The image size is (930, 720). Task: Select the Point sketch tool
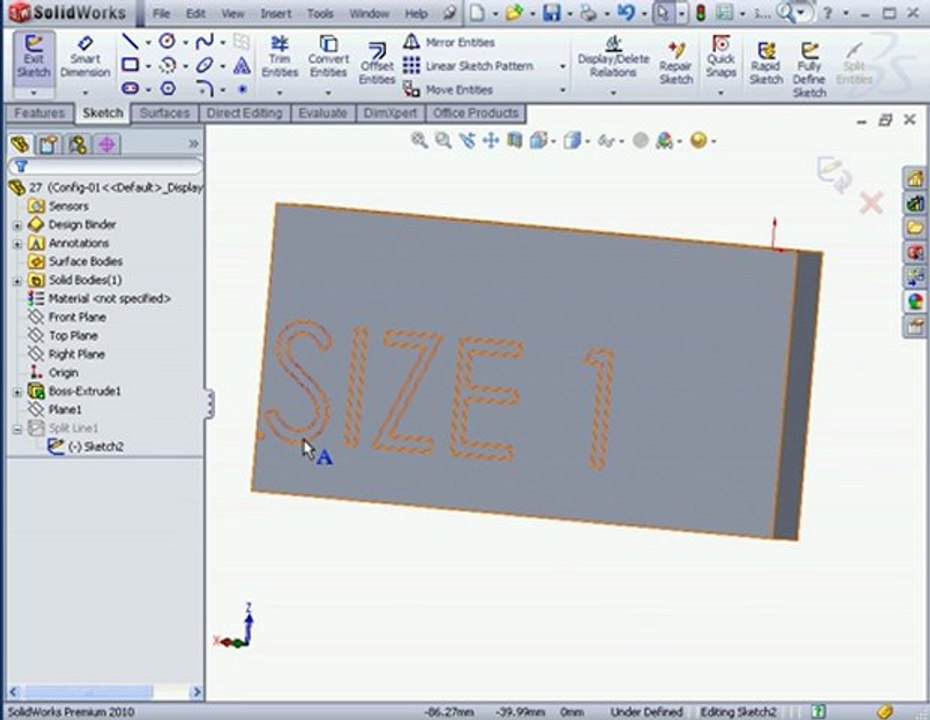tap(242, 89)
